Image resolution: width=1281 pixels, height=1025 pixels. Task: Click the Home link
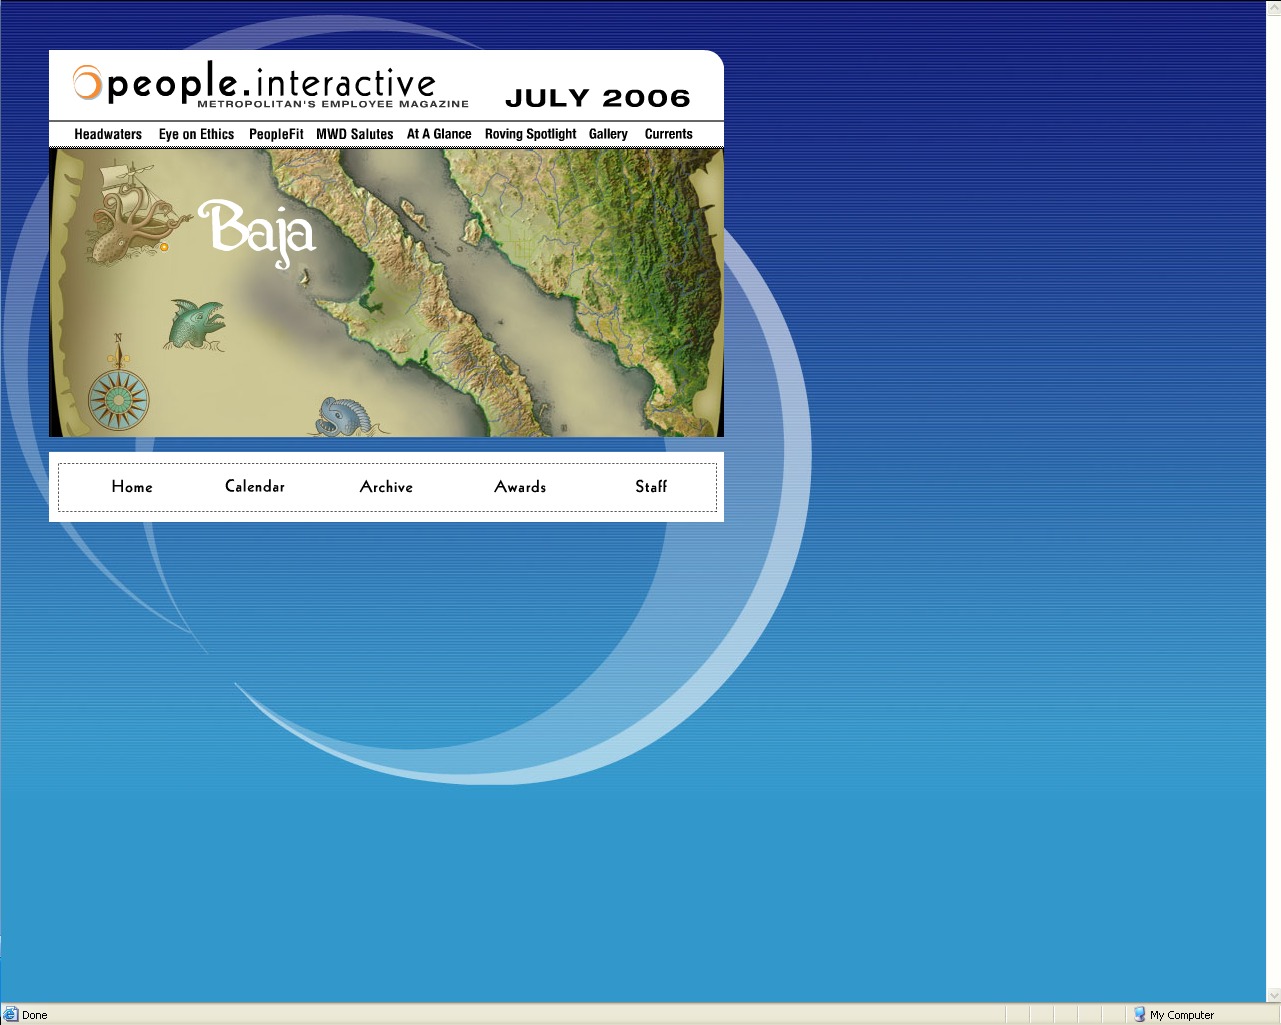click(x=132, y=487)
